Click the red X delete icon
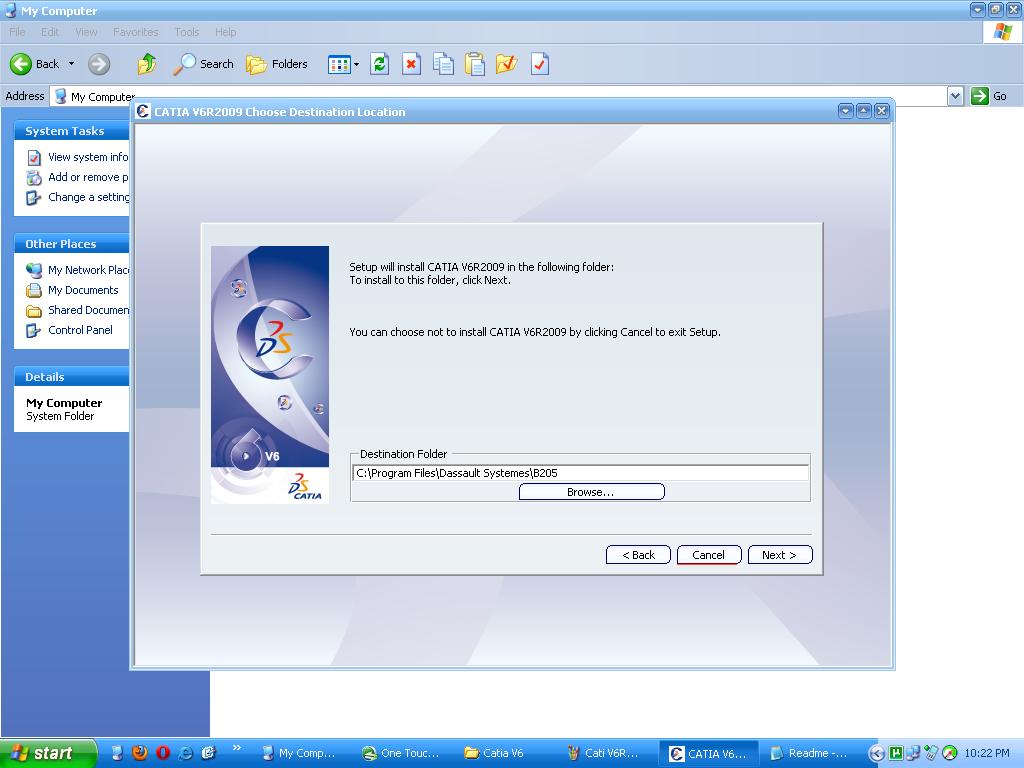This screenshot has height=768, width=1024. click(x=411, y=64)
